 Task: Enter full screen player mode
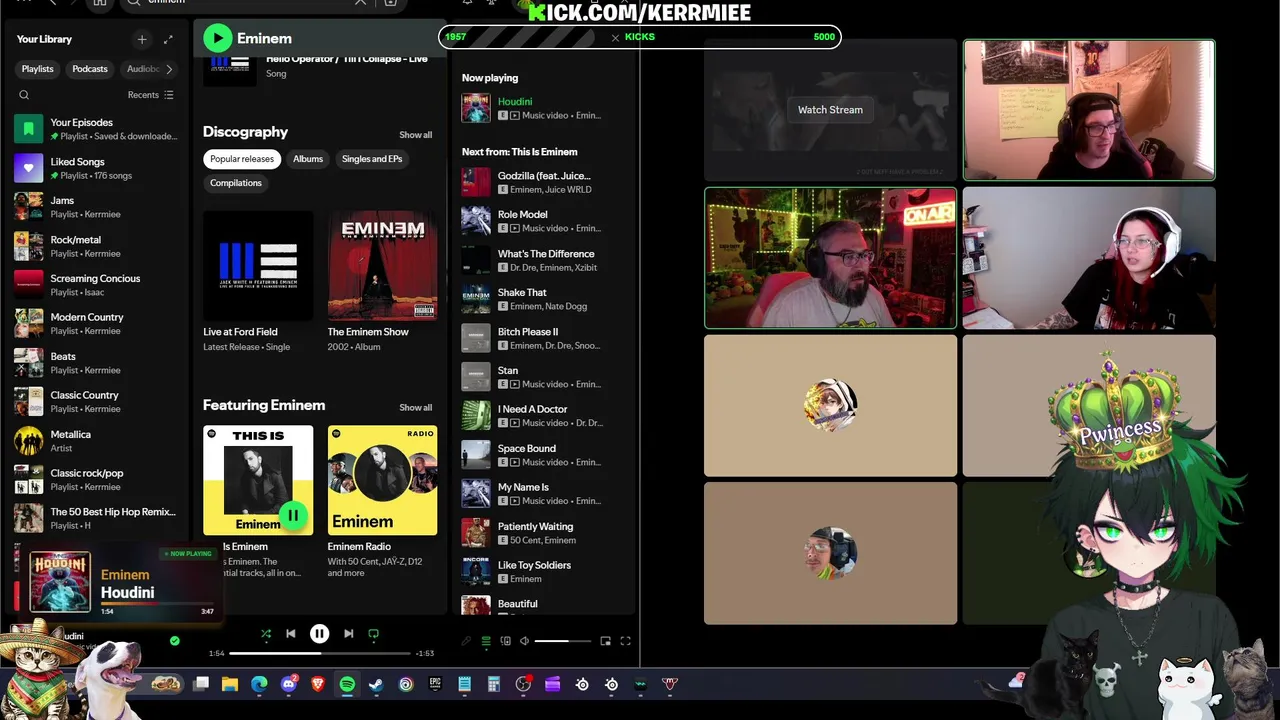(626, 641)
